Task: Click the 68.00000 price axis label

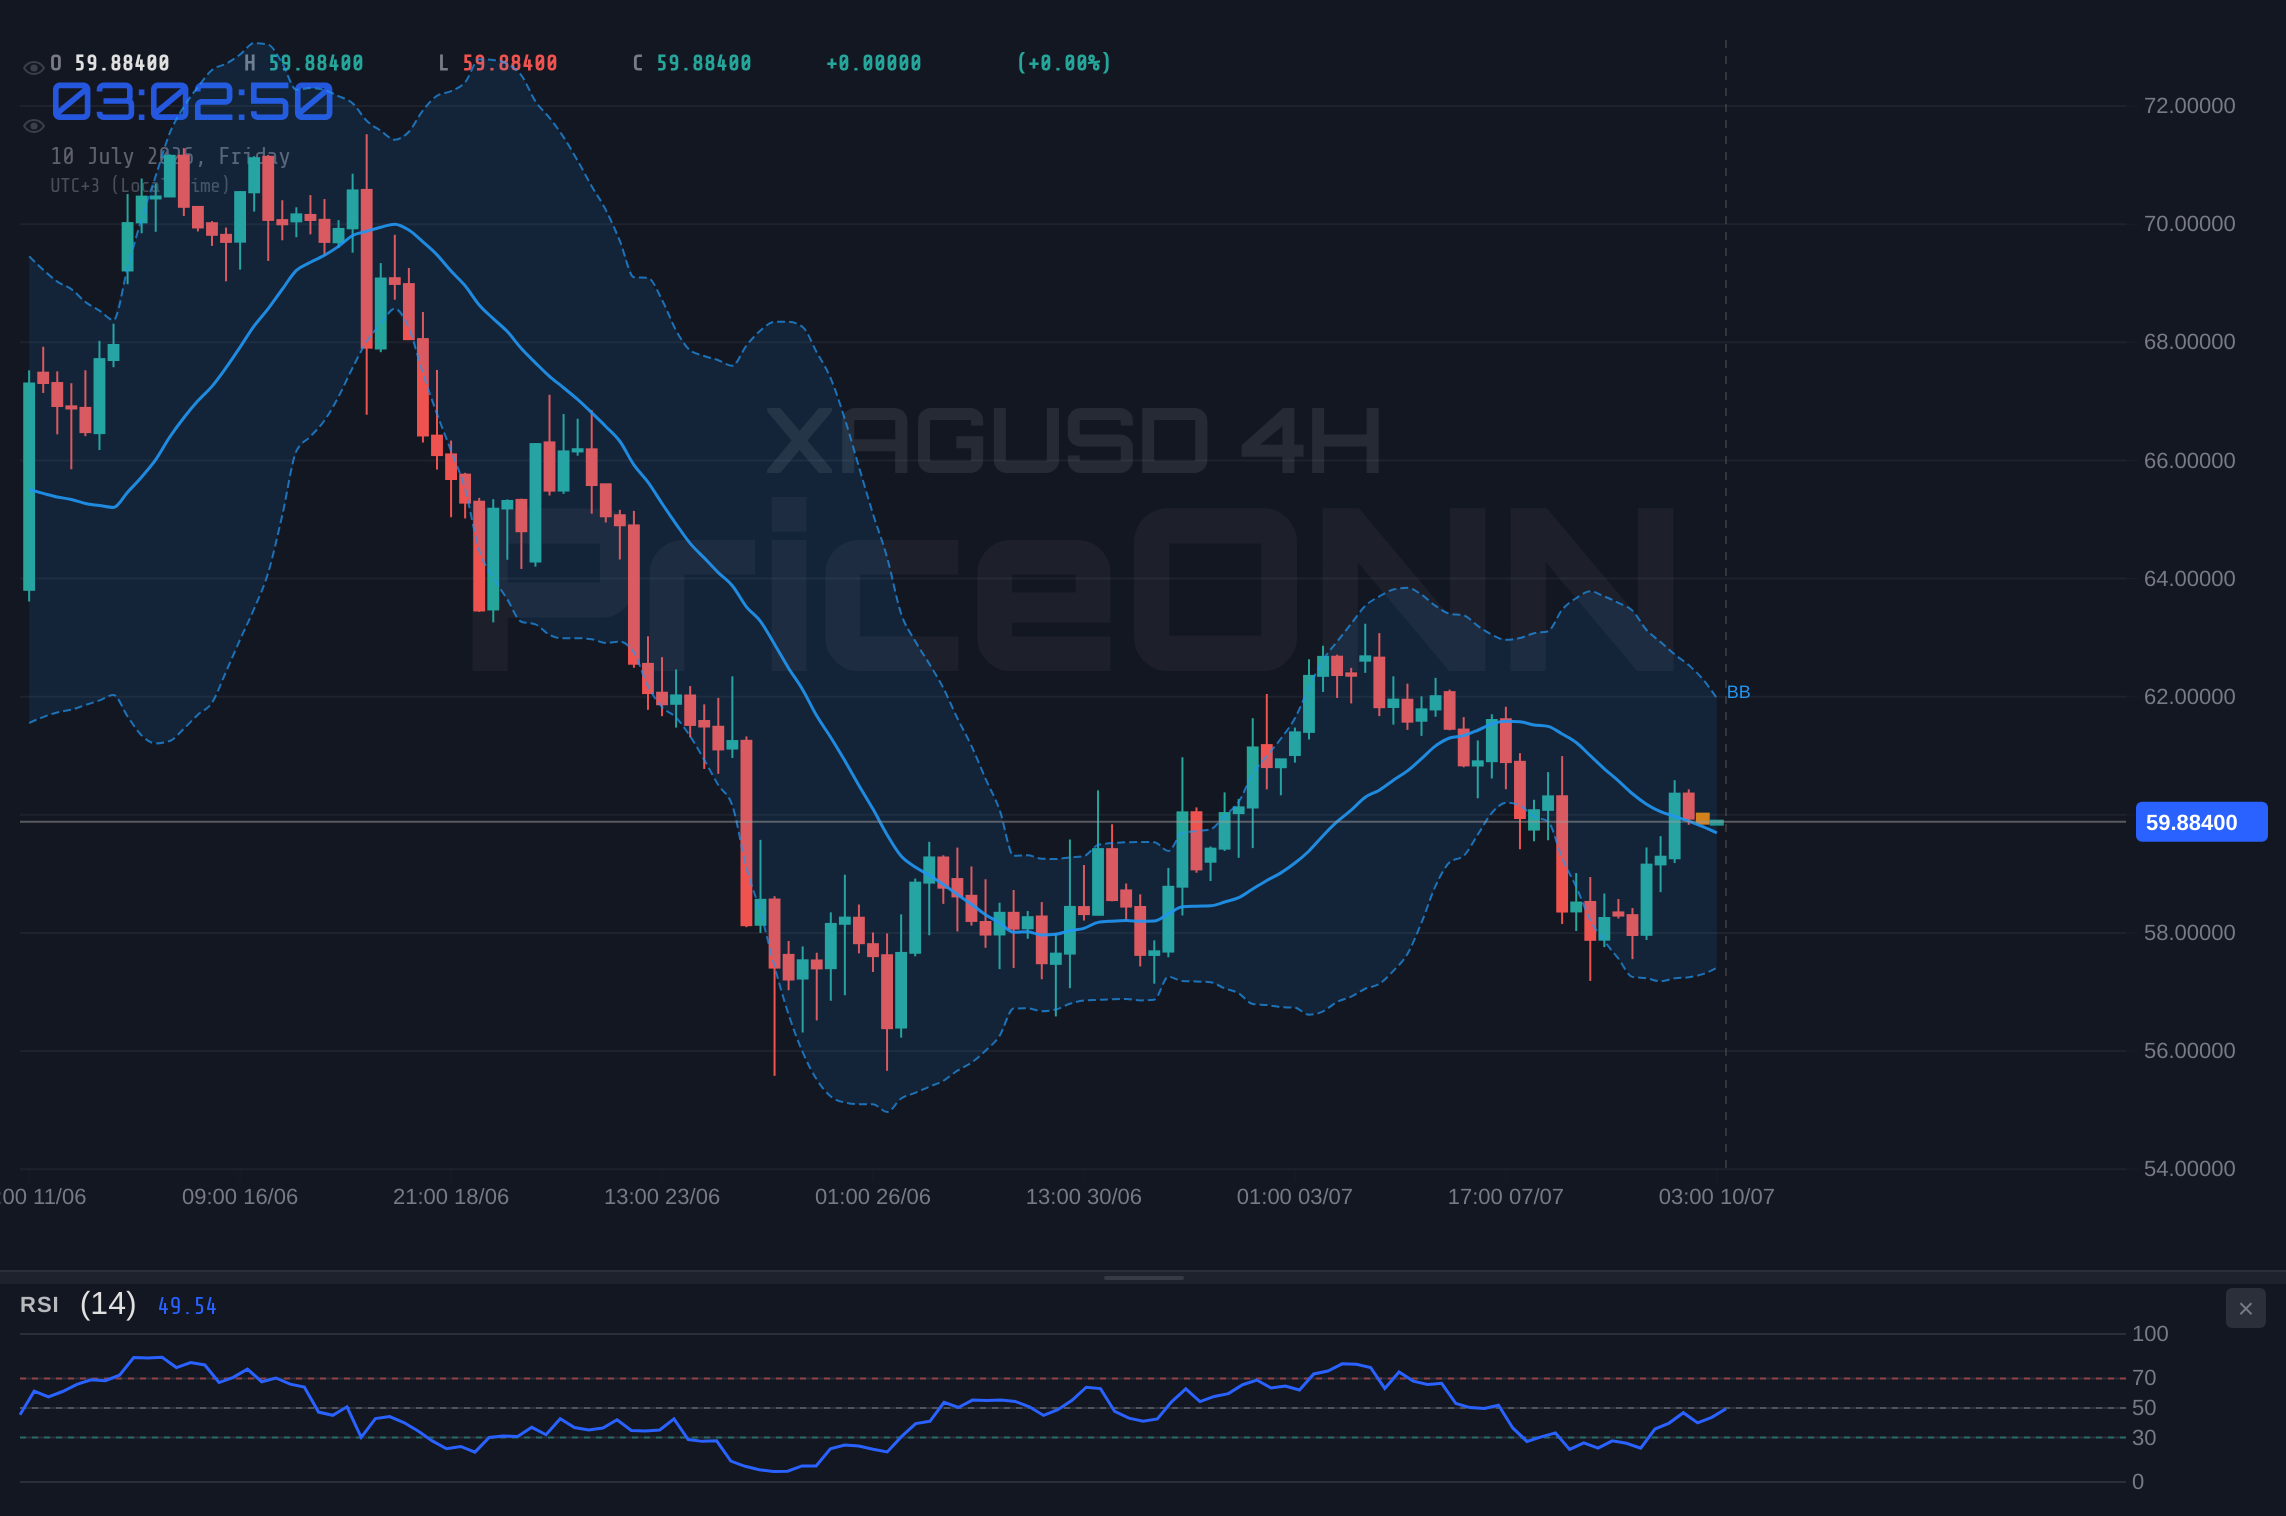Action: click(2189, 342)
